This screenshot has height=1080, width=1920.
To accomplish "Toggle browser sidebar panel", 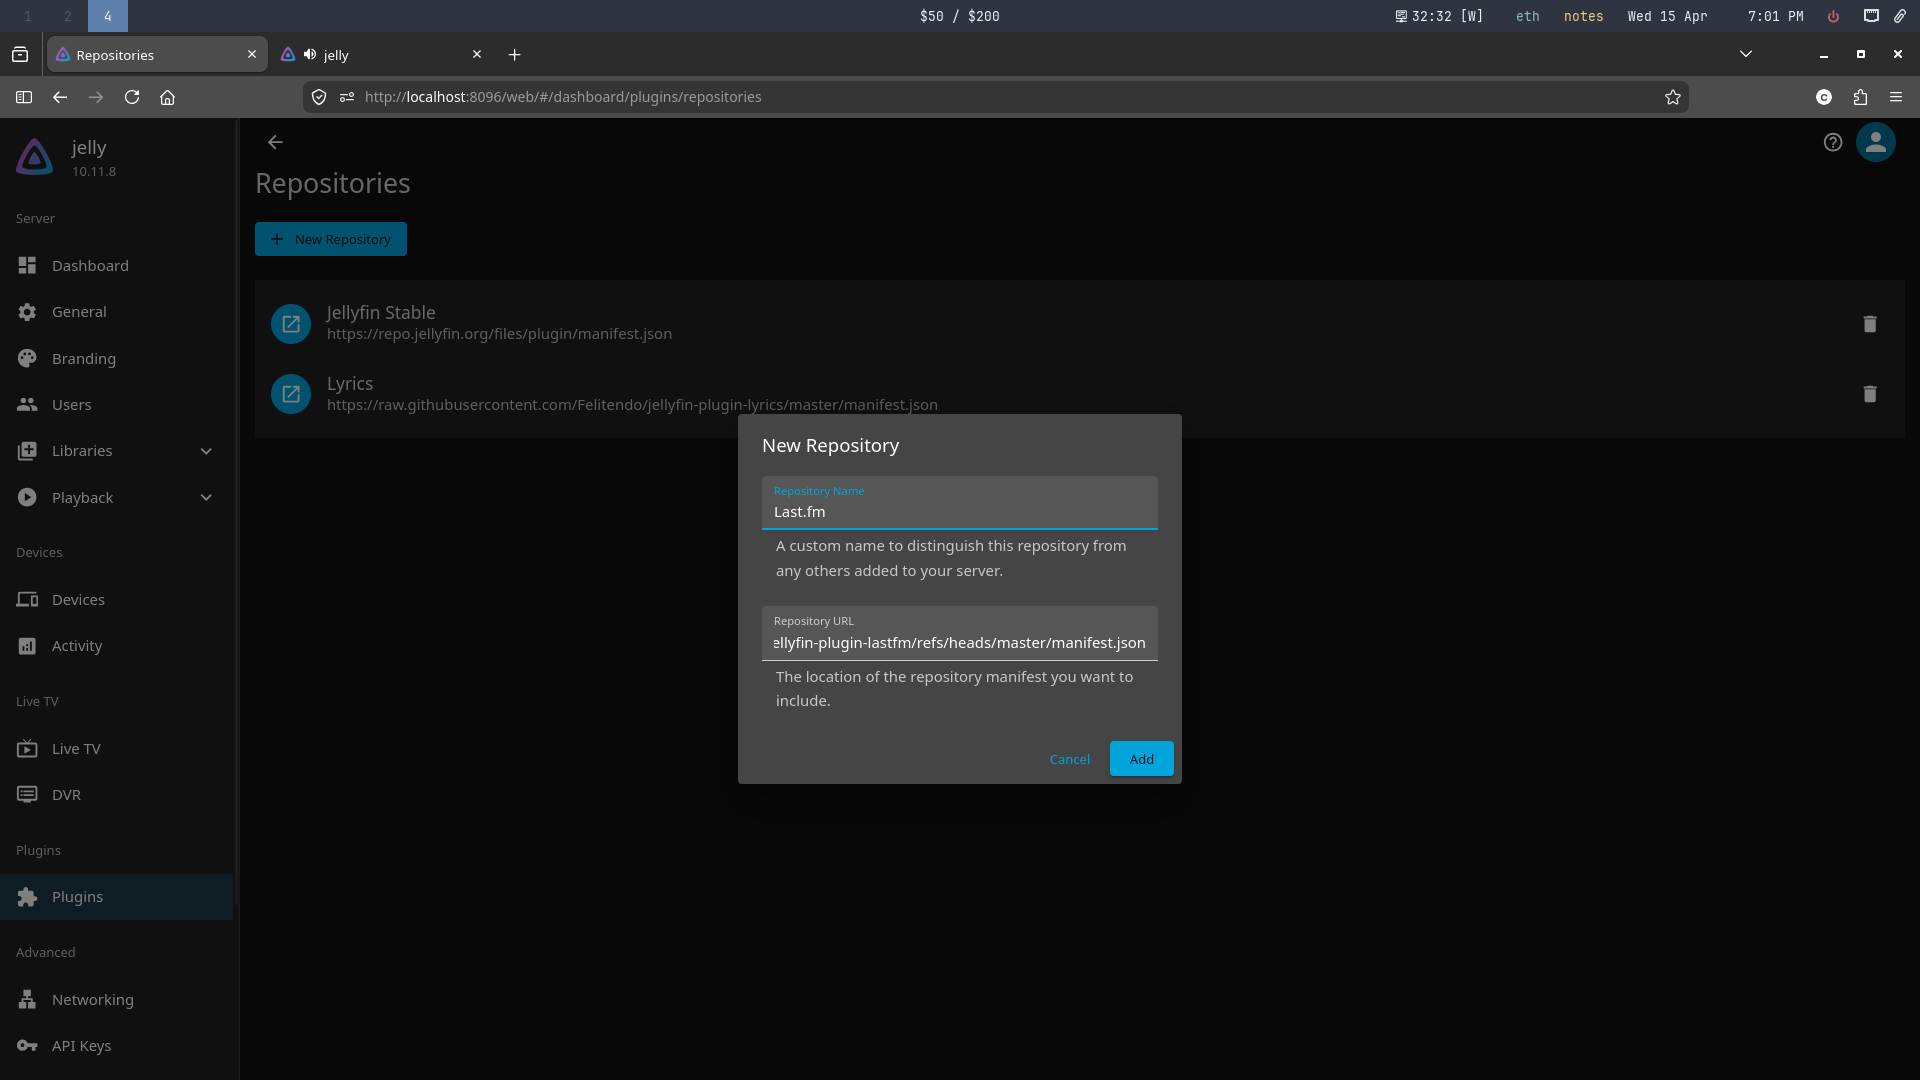I will pyautogui.click(x=24, y=97).
